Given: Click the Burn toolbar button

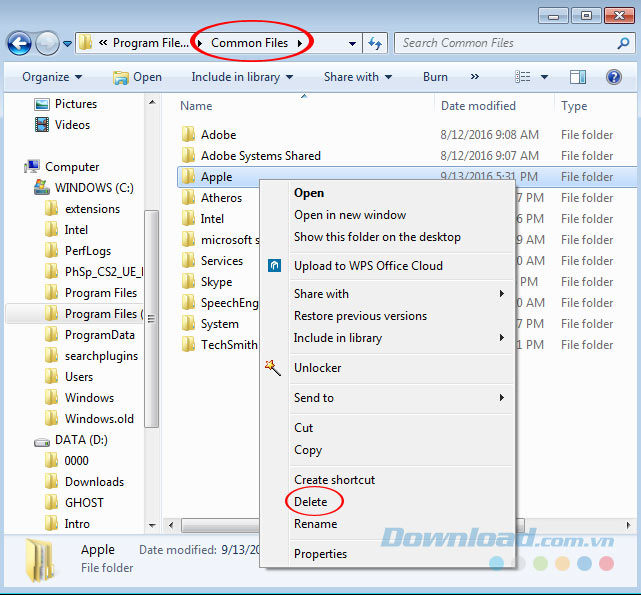Looking at the screenshot, I should (435, 77).
